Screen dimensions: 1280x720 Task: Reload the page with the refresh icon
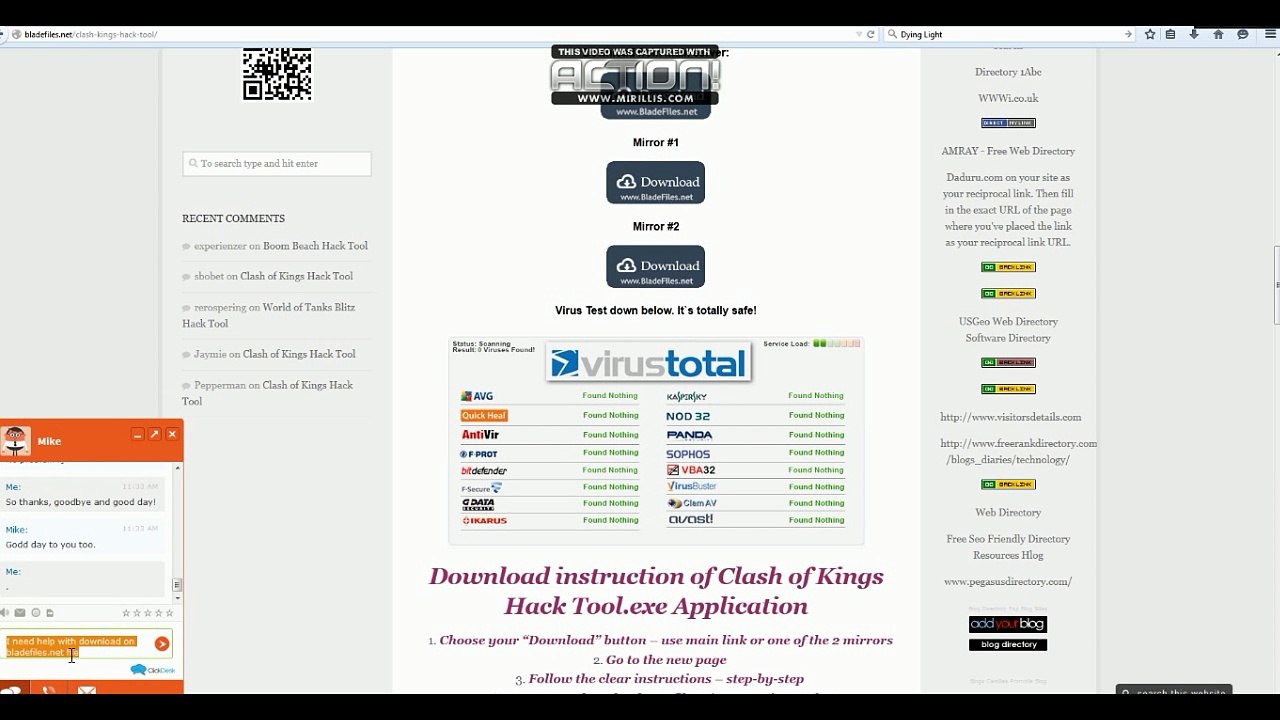(870, 34)
